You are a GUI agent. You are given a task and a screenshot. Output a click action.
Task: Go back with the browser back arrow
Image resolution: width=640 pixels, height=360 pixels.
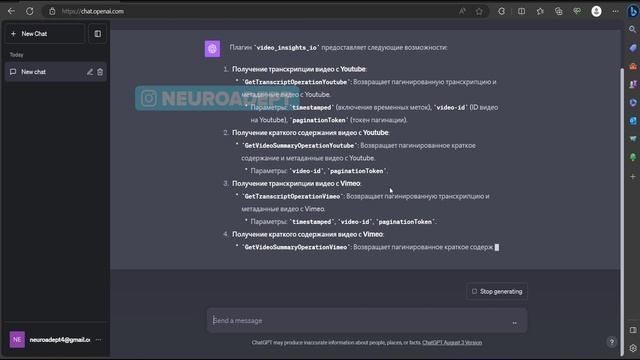tap(11, 11)
